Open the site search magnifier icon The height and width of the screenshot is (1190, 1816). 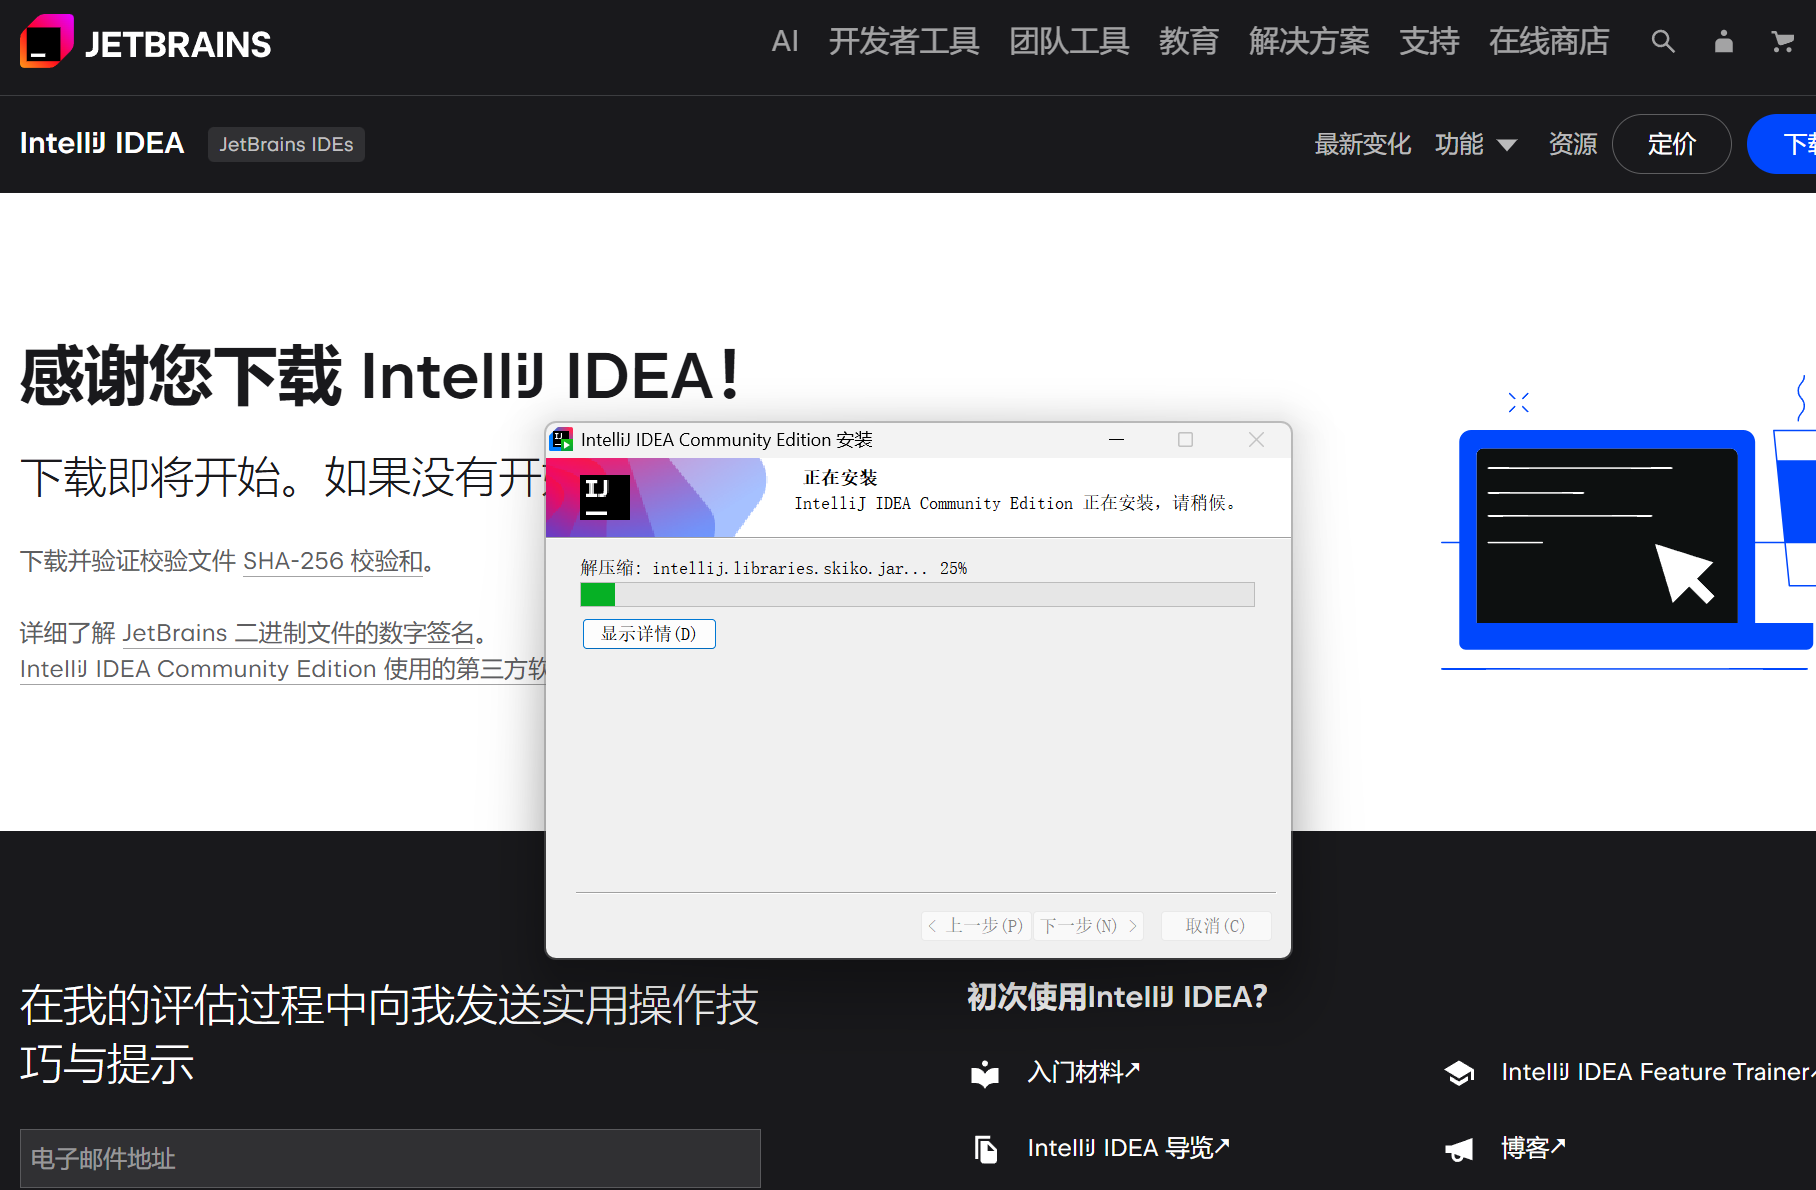(x=1662, y=42)
